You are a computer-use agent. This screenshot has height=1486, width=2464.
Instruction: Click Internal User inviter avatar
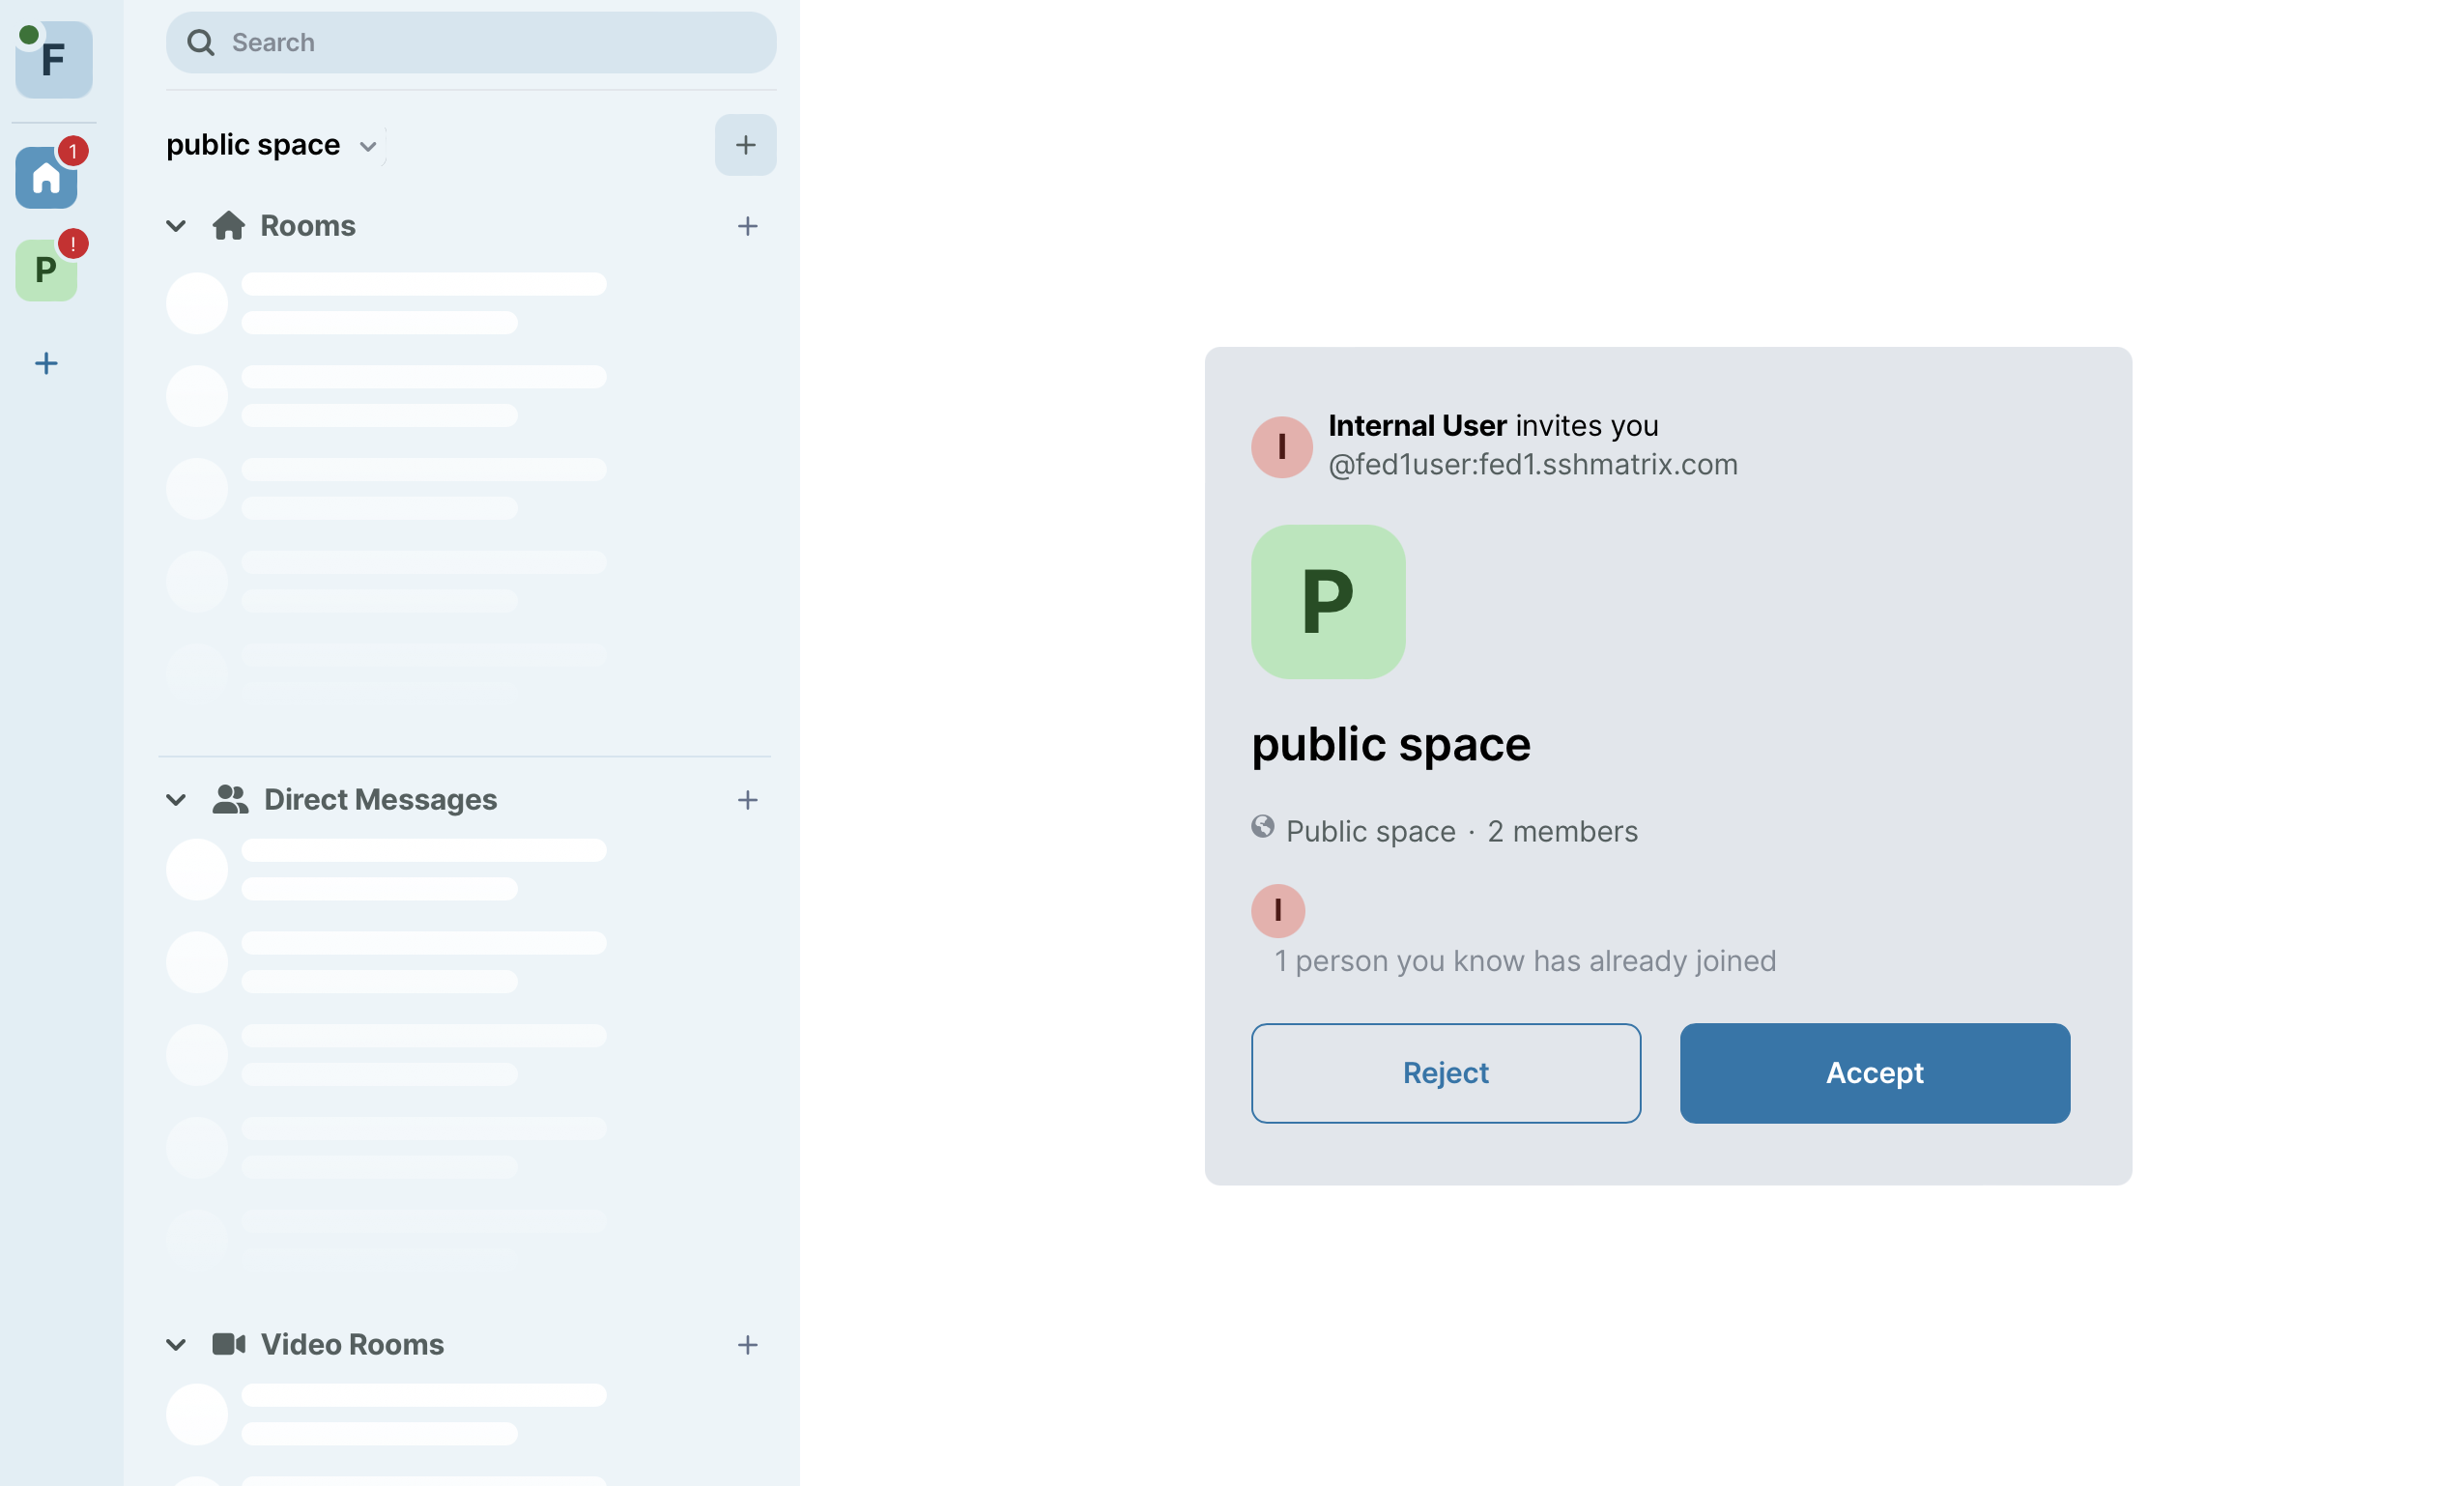[x=1281, y=447]
